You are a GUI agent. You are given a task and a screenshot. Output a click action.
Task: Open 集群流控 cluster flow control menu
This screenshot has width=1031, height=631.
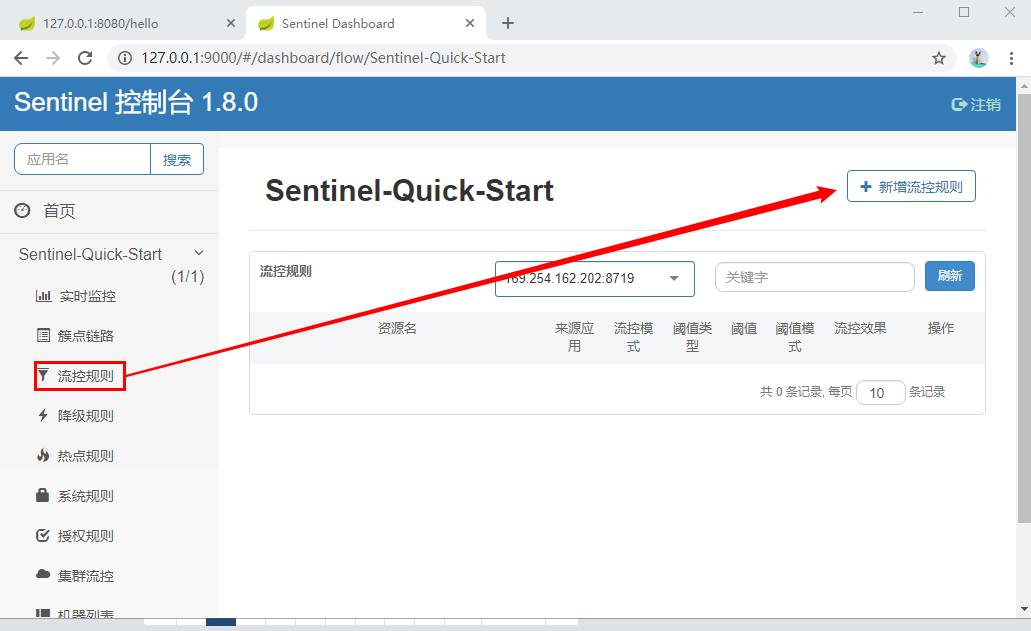75,576
